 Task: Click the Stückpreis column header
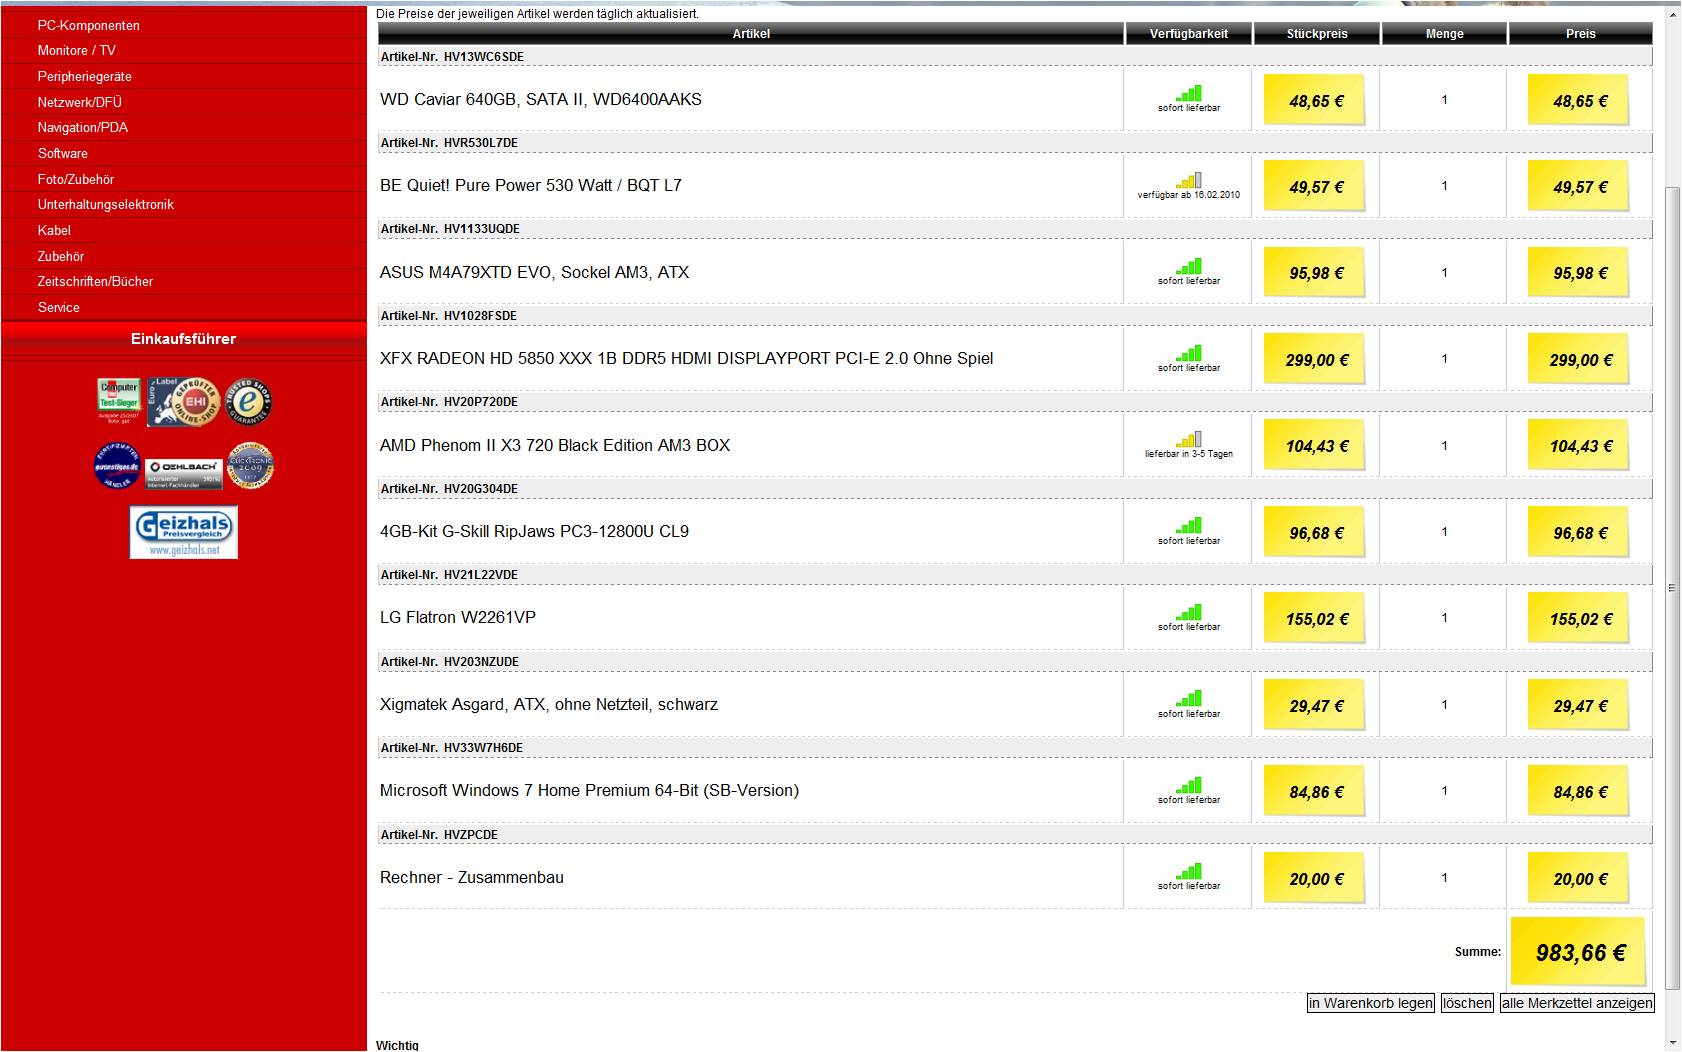pos(1317,34)
